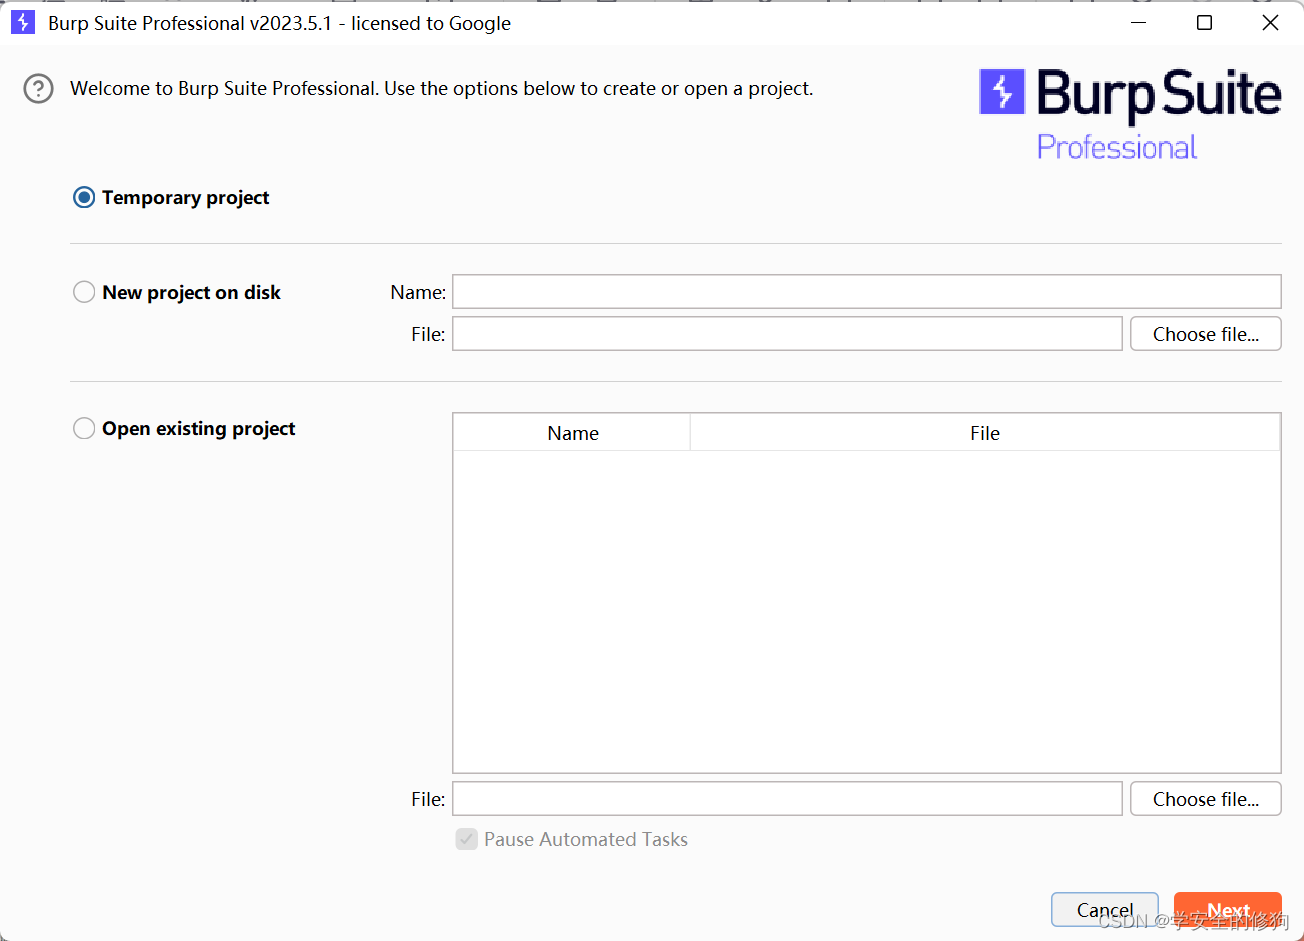Sort projects by the Name column header
The image size is (1304, 941).
point(572,433)
